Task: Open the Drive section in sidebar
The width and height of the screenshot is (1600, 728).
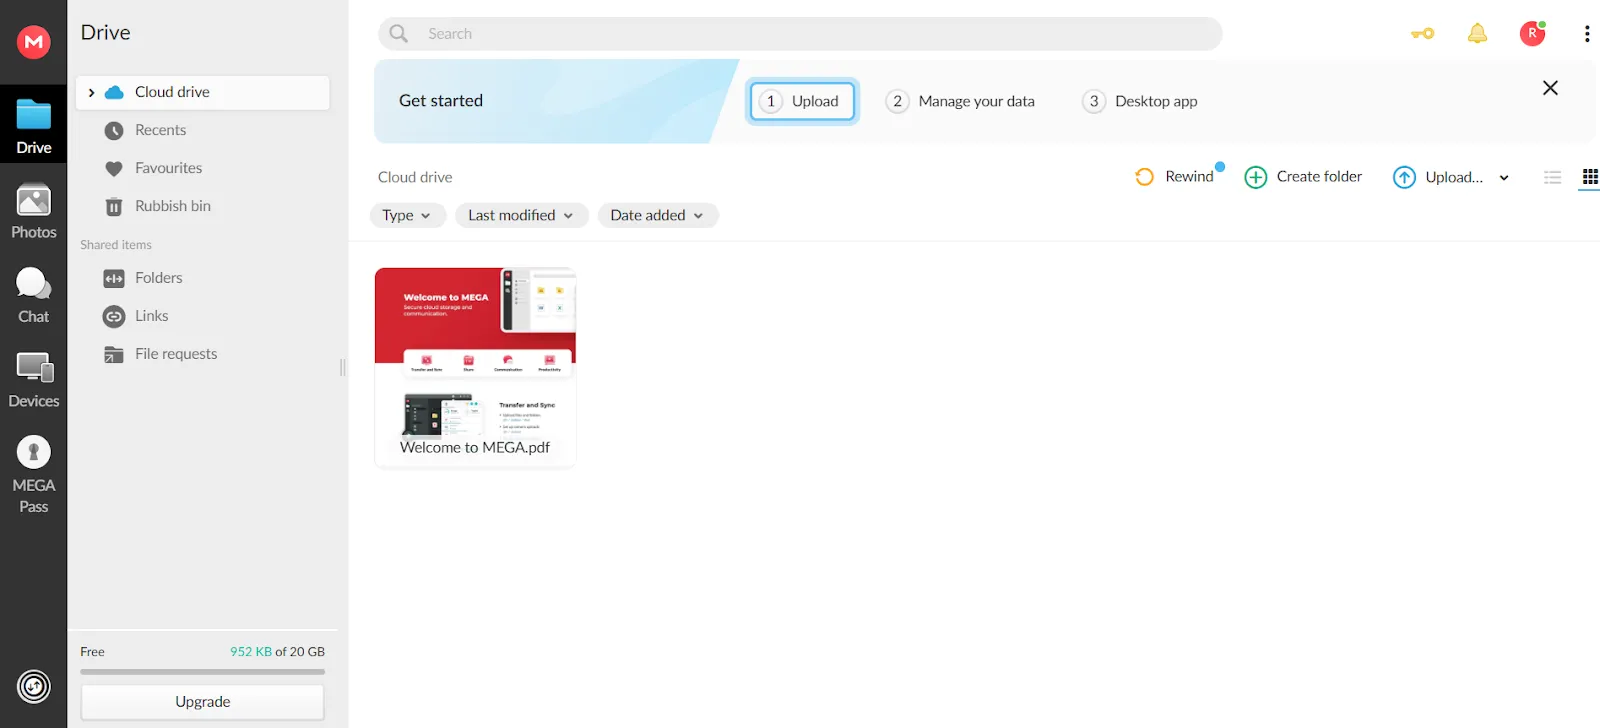Action: tap(33, 126)
